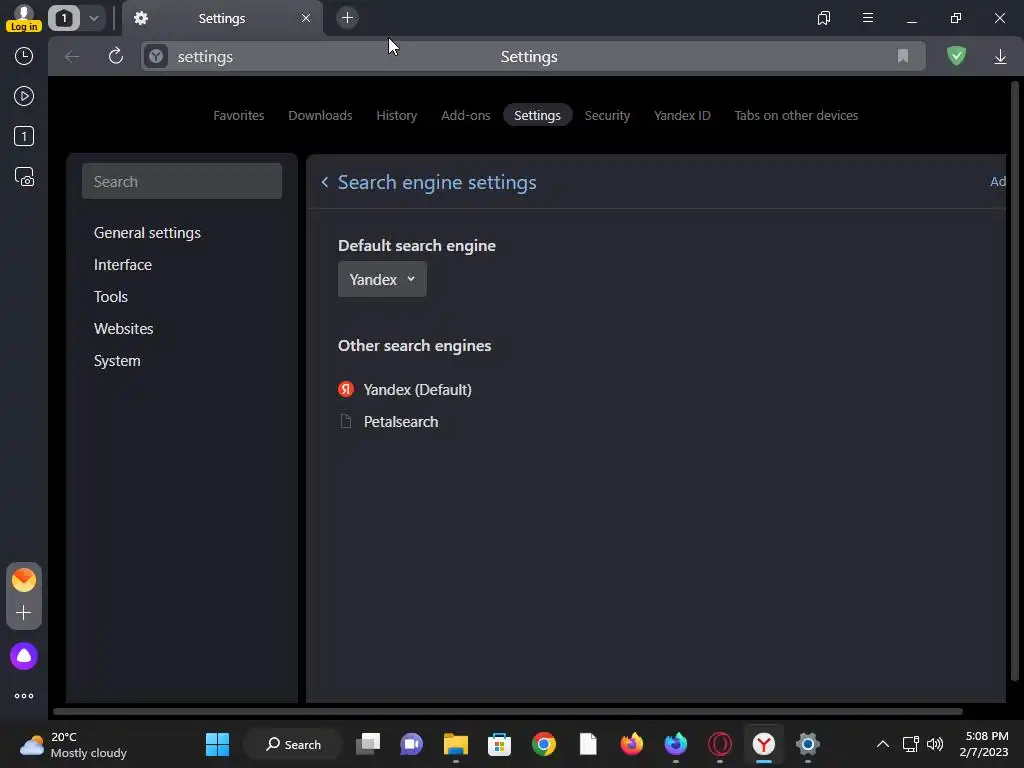Open Interface settings section

[x=123, y=265]
